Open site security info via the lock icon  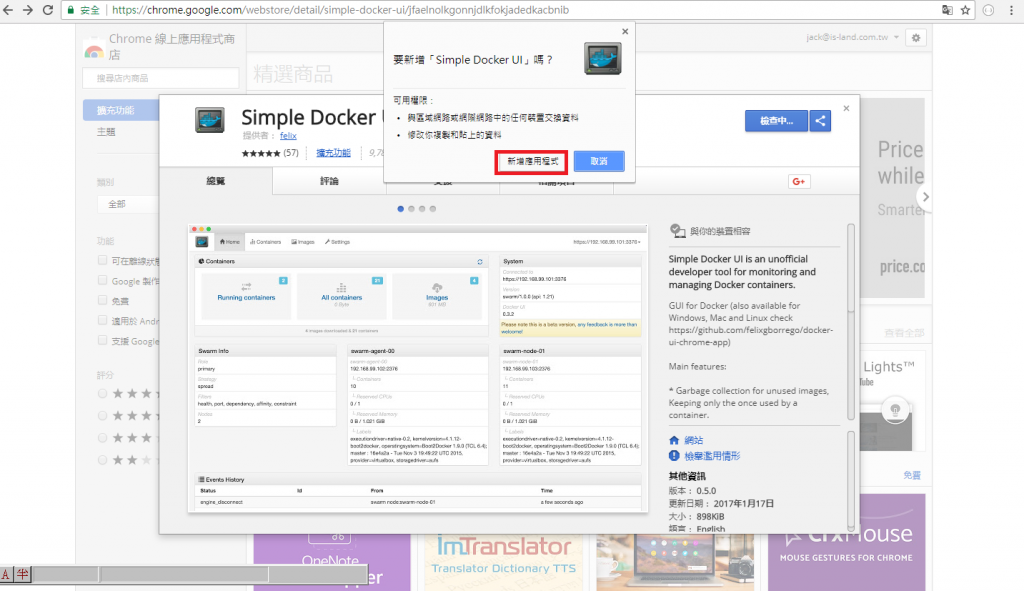coord(71,10)
